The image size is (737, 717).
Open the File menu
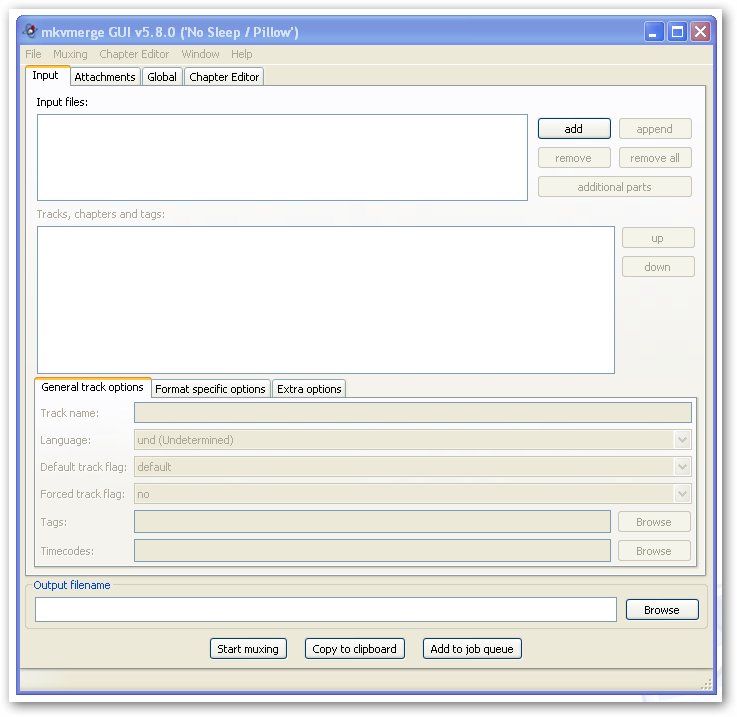[x=33, y=54]
